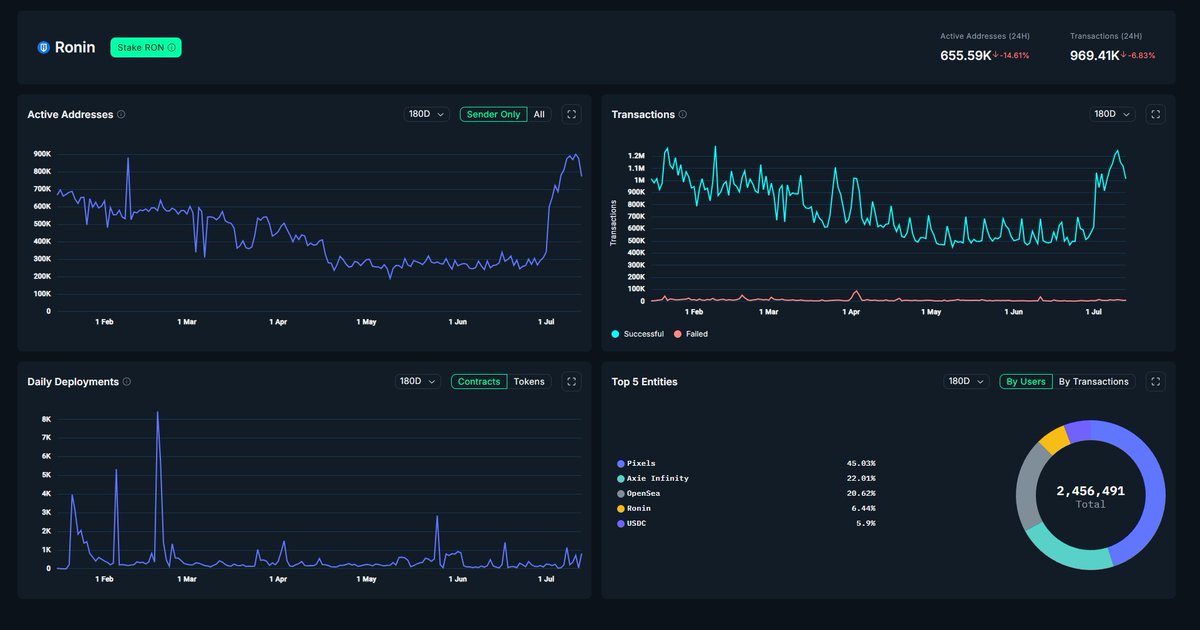Select By Users in Top 5 Entities
The width and height of the screenshot is (1200, 630).
pyautogui.click(x=1026, y=381)
